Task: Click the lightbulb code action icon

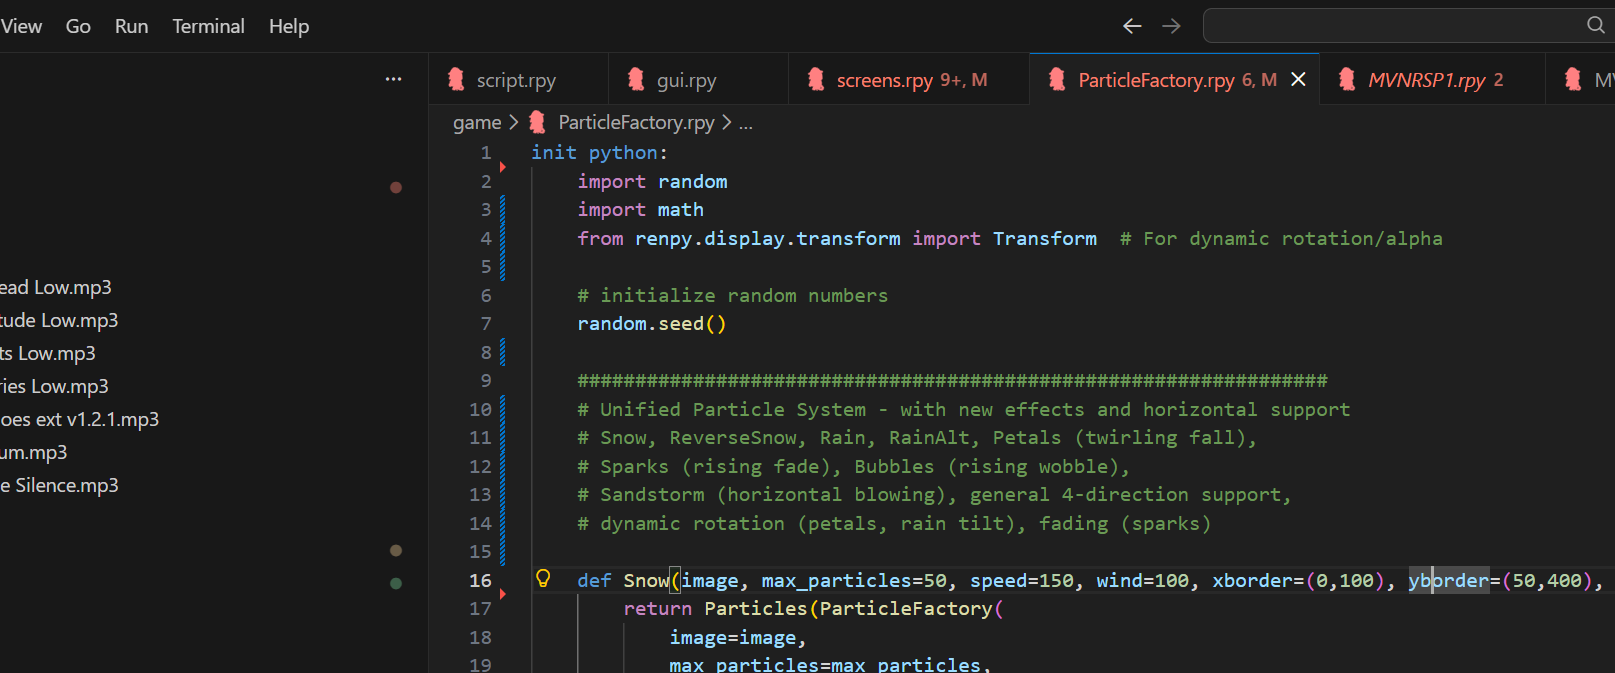Action: click(x=543, y=578)
